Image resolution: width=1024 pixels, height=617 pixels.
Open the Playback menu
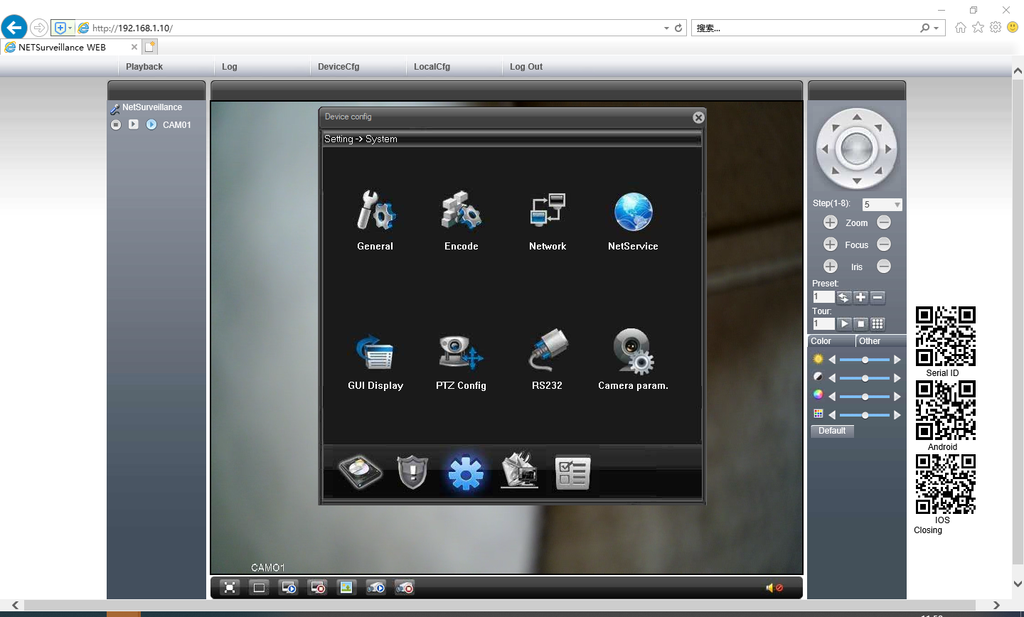(144, 67)
